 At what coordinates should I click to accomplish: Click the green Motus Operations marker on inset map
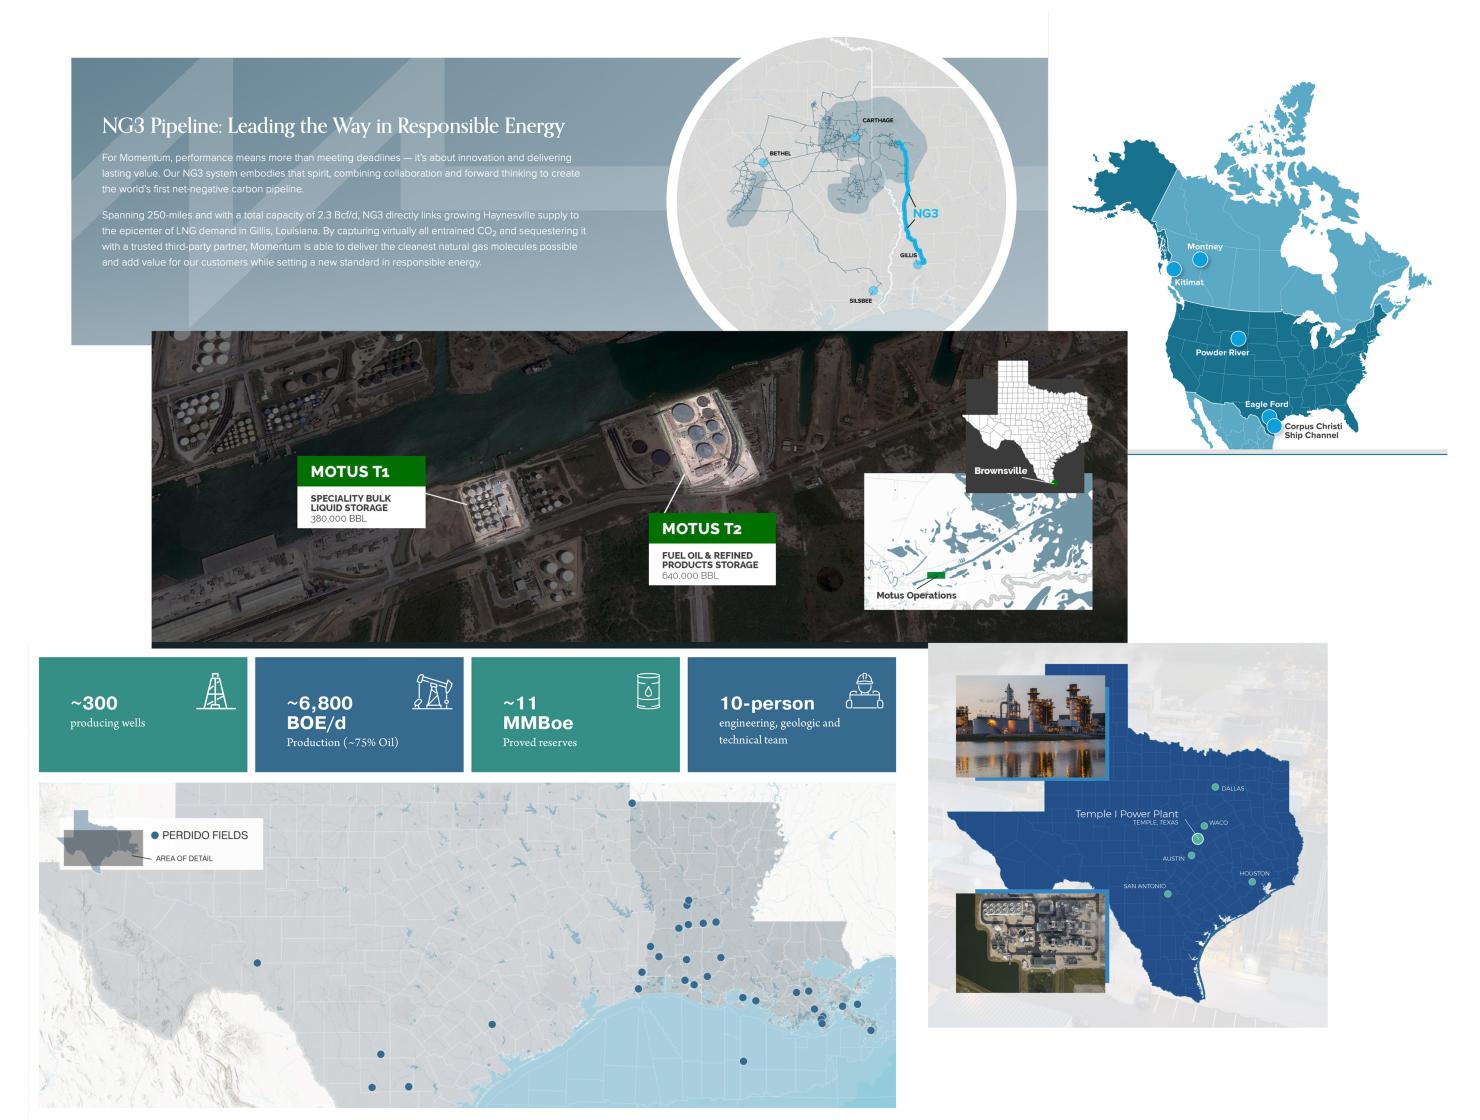tap(936, 574)
